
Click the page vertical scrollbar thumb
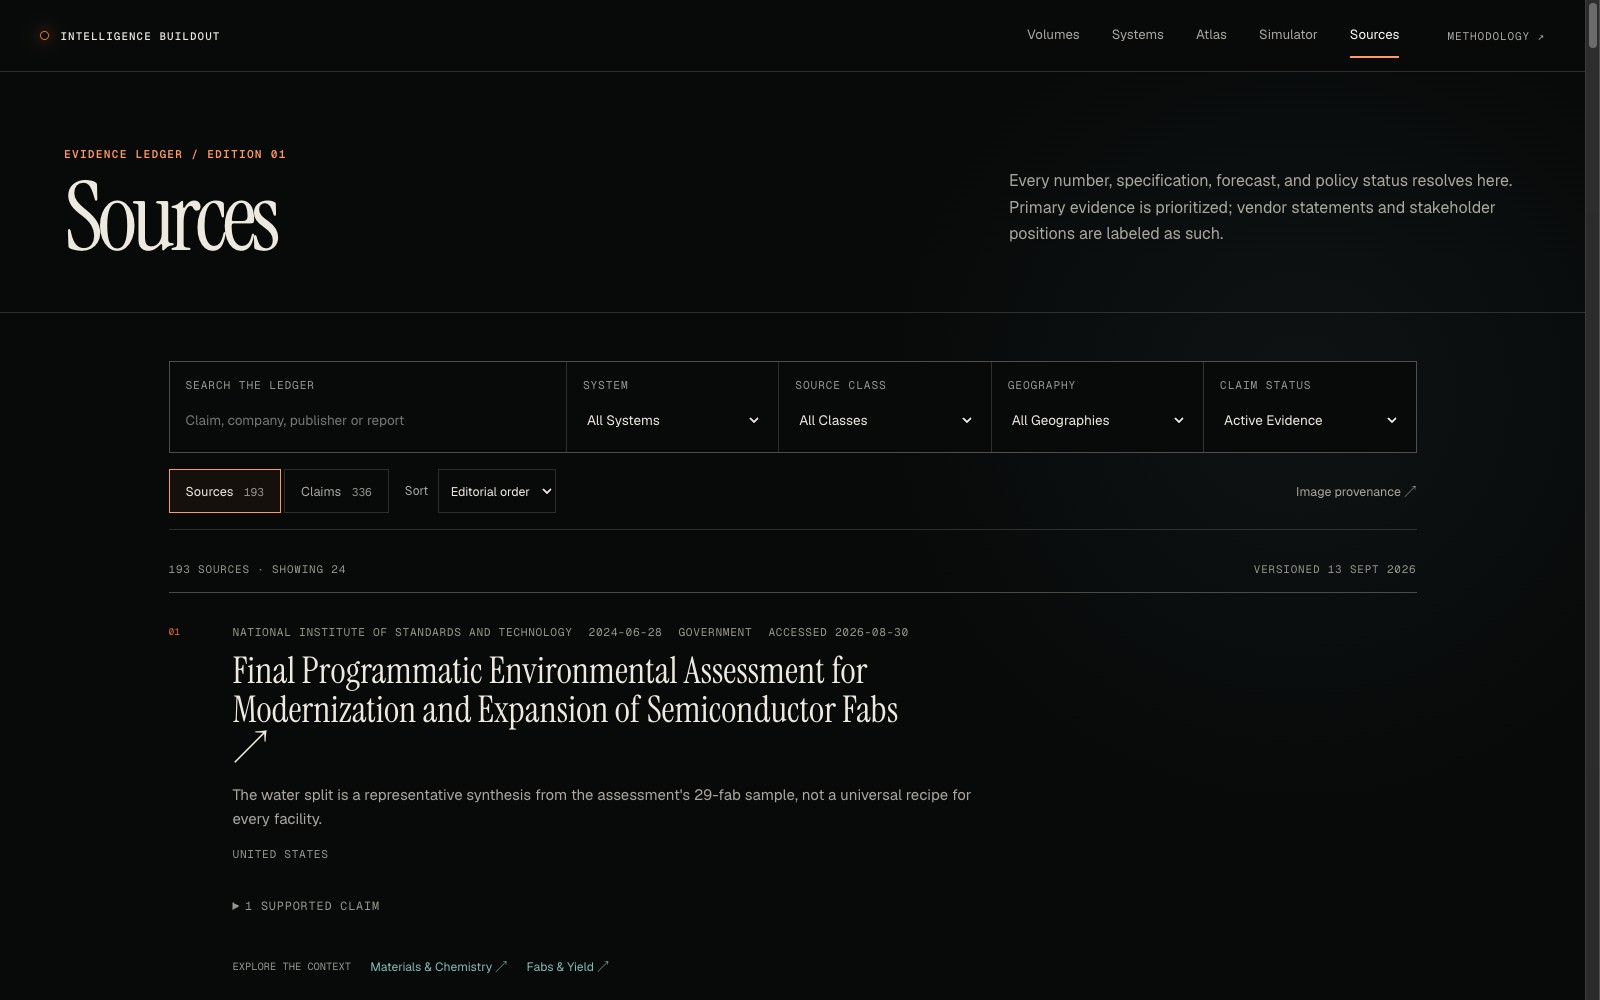(1592, 26)
